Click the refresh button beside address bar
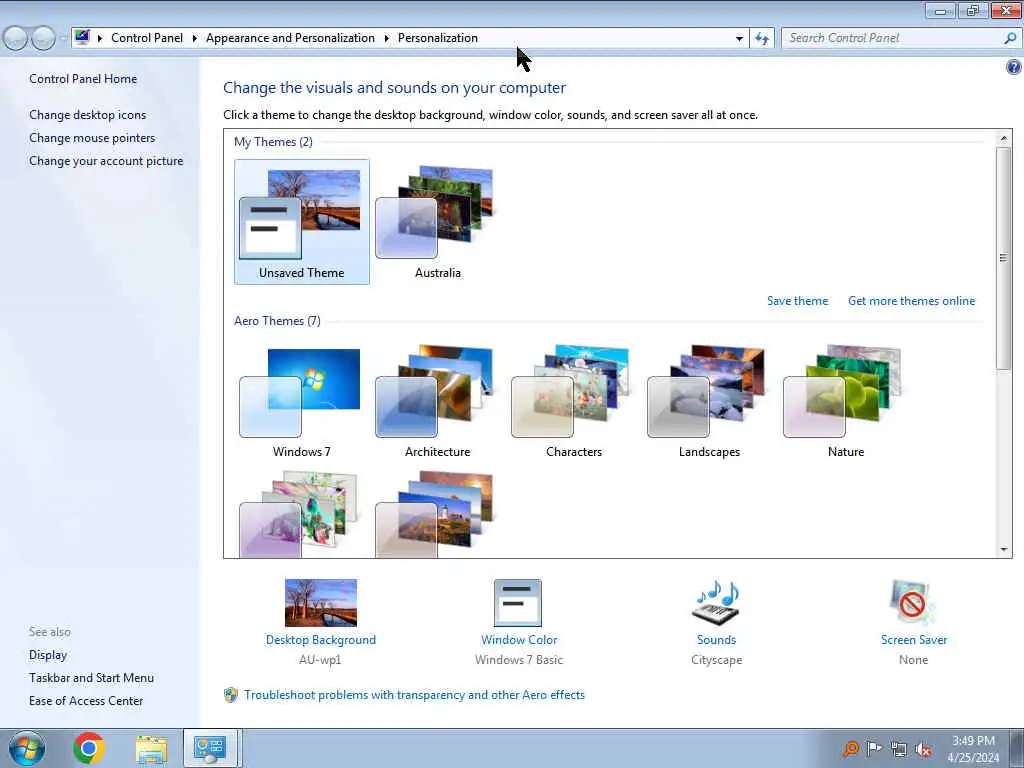 click(762, 39)
